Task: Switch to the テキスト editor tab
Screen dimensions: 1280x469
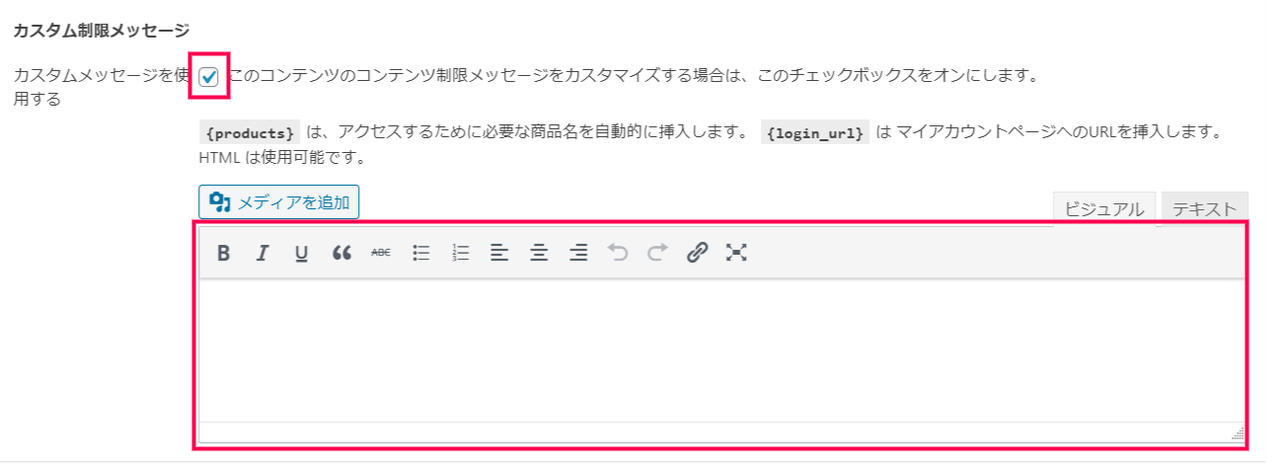Action: [x=1205, y=208]
